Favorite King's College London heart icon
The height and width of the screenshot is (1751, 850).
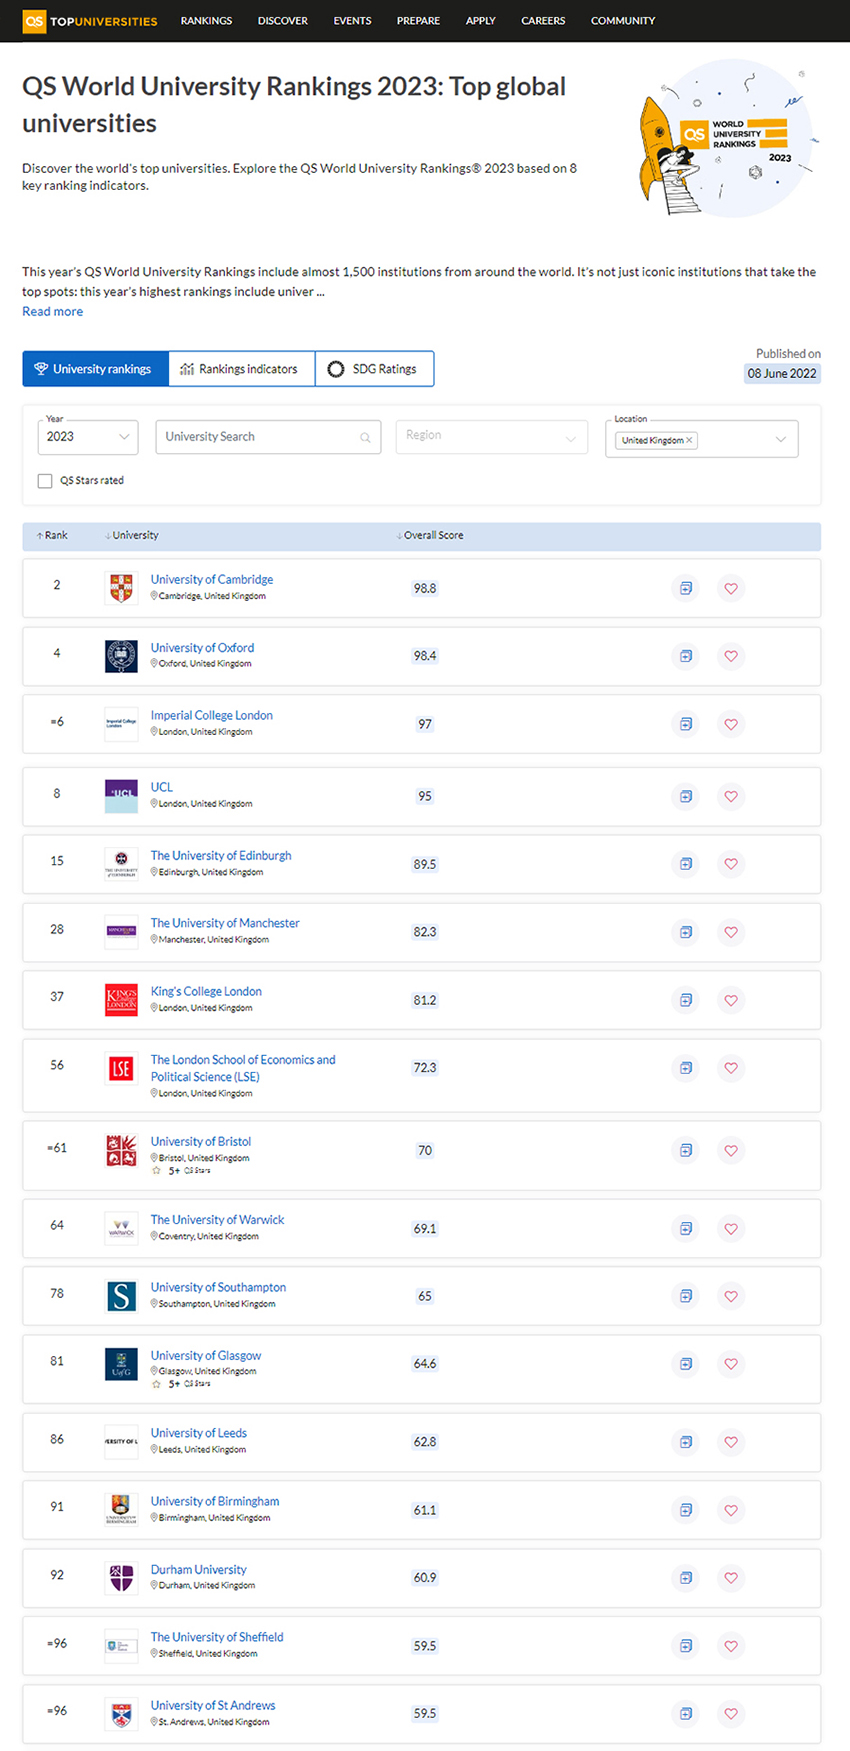(731, 1000)
